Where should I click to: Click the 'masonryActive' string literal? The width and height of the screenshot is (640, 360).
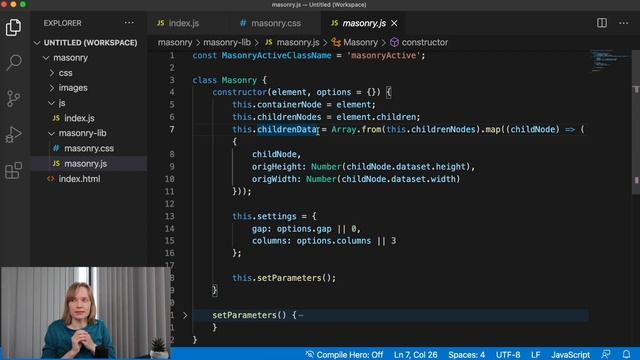384,56
